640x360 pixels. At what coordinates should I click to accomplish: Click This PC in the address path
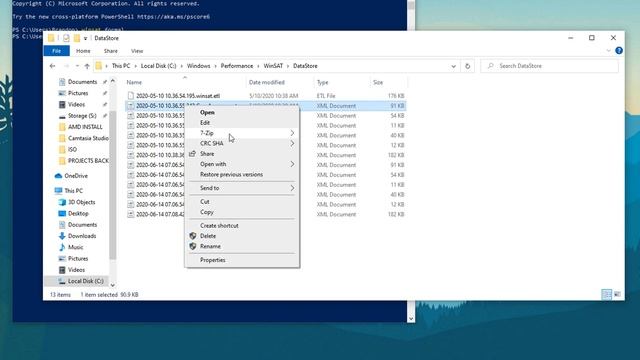click(121, 66)
